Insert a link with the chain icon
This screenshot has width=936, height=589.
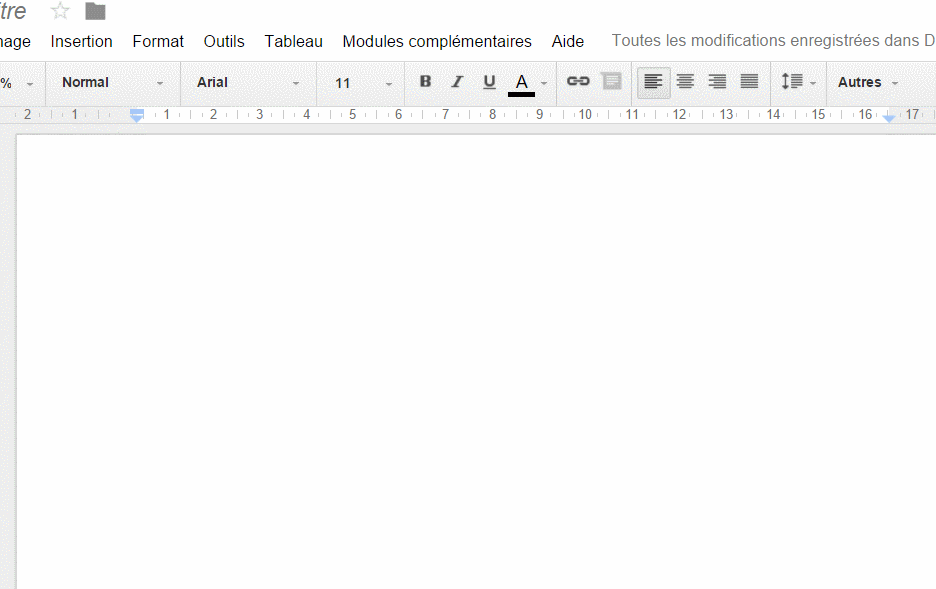(578, 81)
